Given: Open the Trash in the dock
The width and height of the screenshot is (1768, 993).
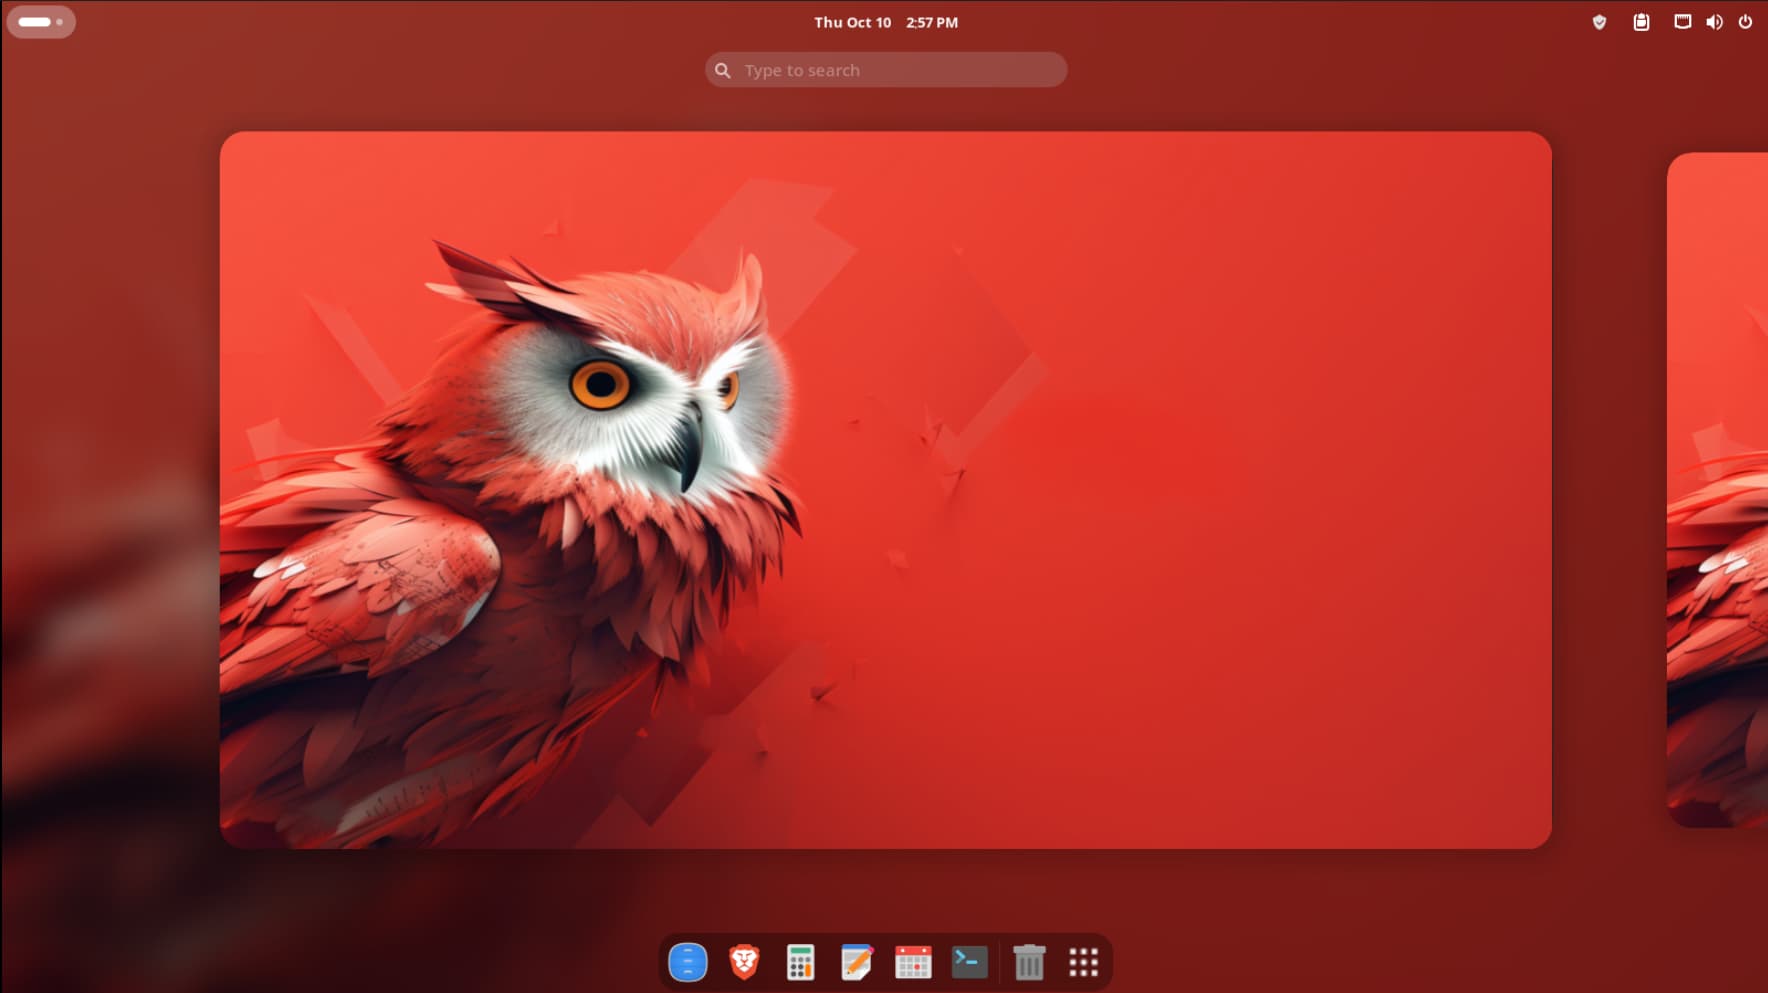Looking at the screenshot, I should click(x=1029, y=962).
